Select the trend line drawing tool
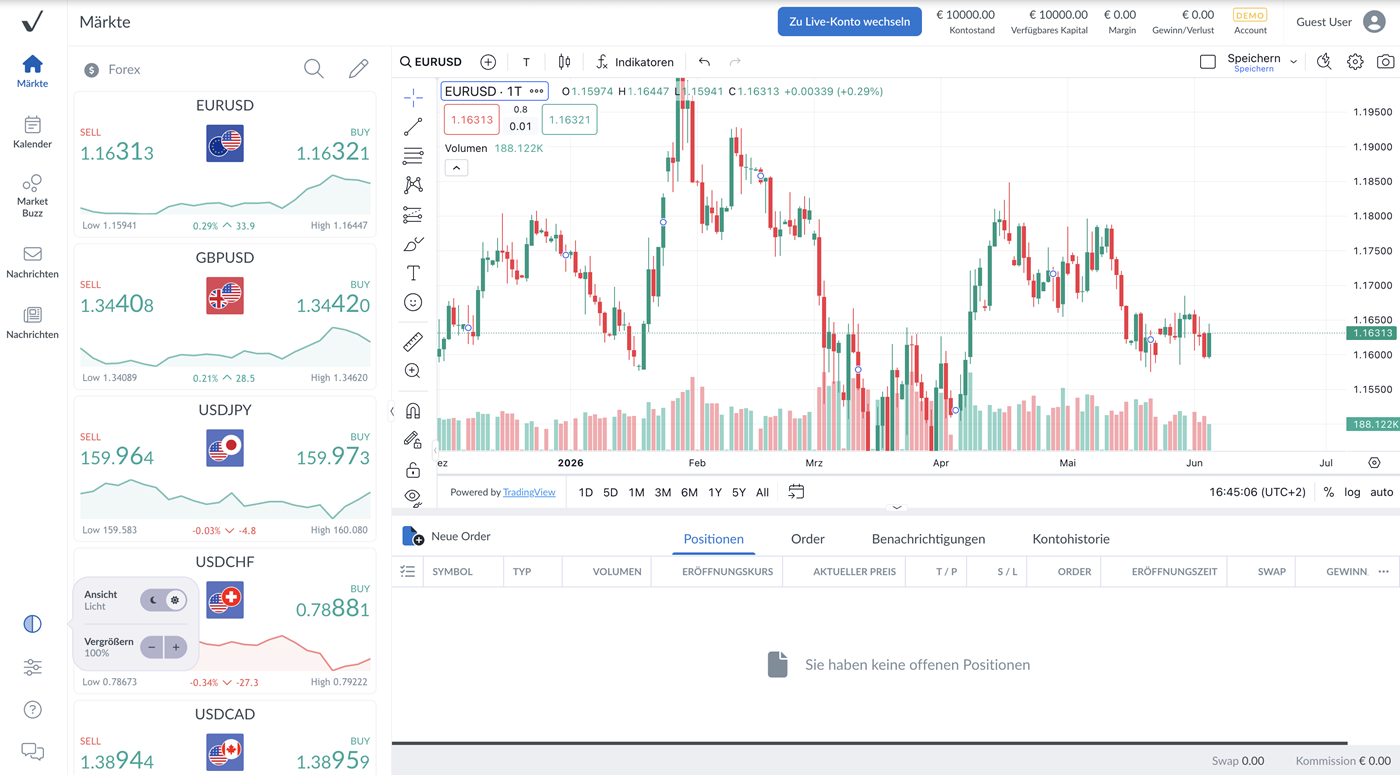Screen dimensions: 1400x775 point(413,127)
